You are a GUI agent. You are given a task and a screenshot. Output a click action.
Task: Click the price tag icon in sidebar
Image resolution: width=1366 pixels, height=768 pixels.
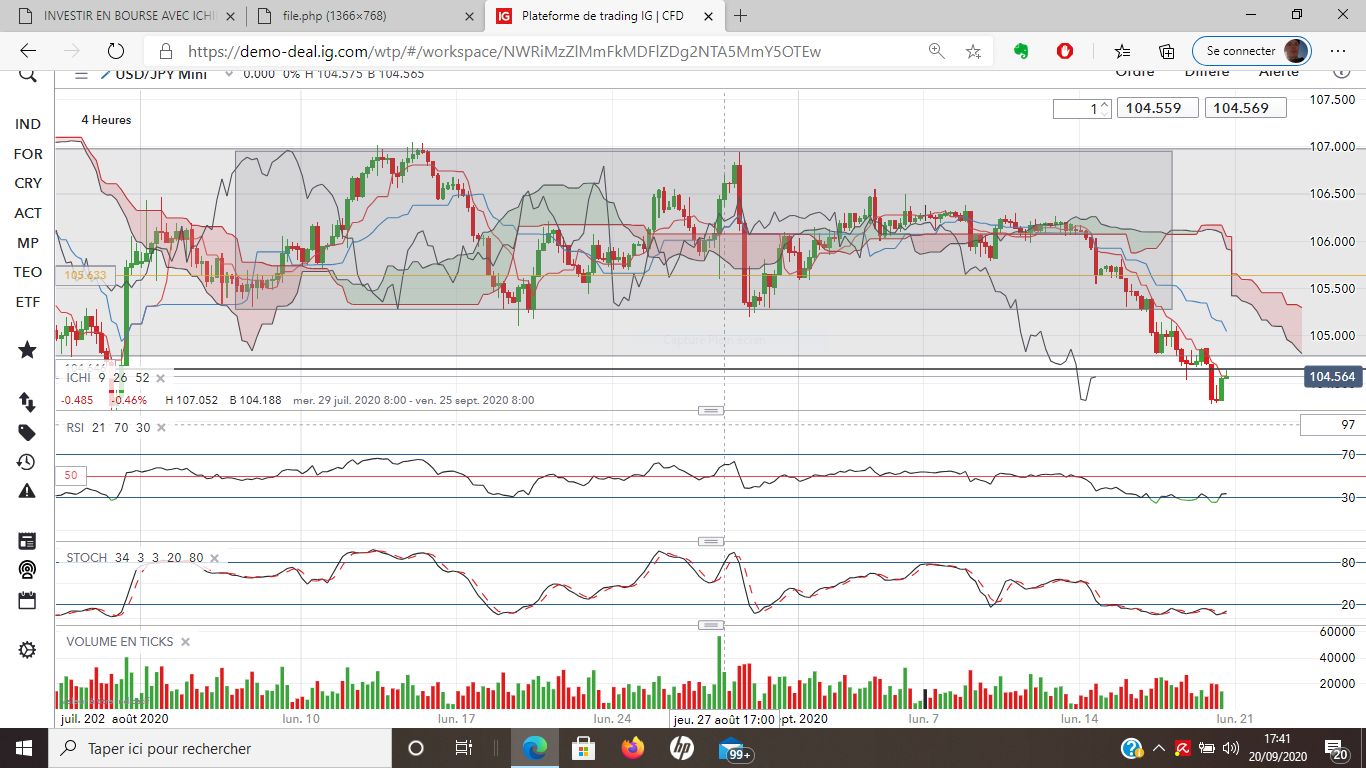click(x=27, y=432)
